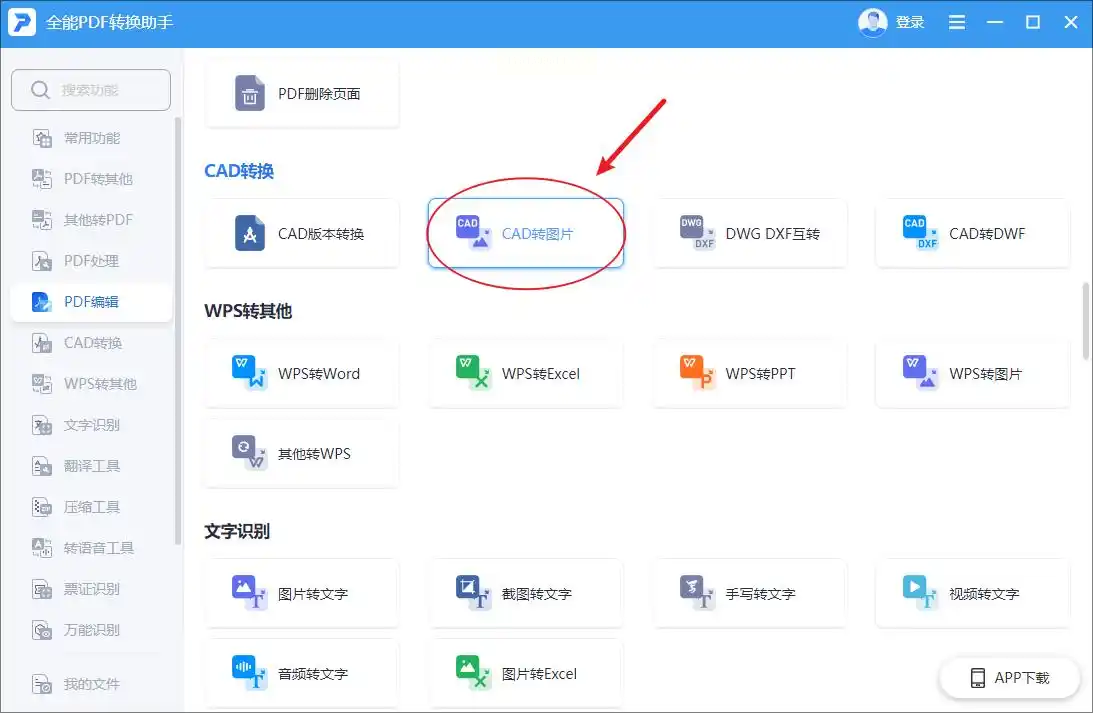This screenshot has height=713, width=1093.
Task: Start the 图片转文字 OCR icon
Action: (x=250, y=593)
